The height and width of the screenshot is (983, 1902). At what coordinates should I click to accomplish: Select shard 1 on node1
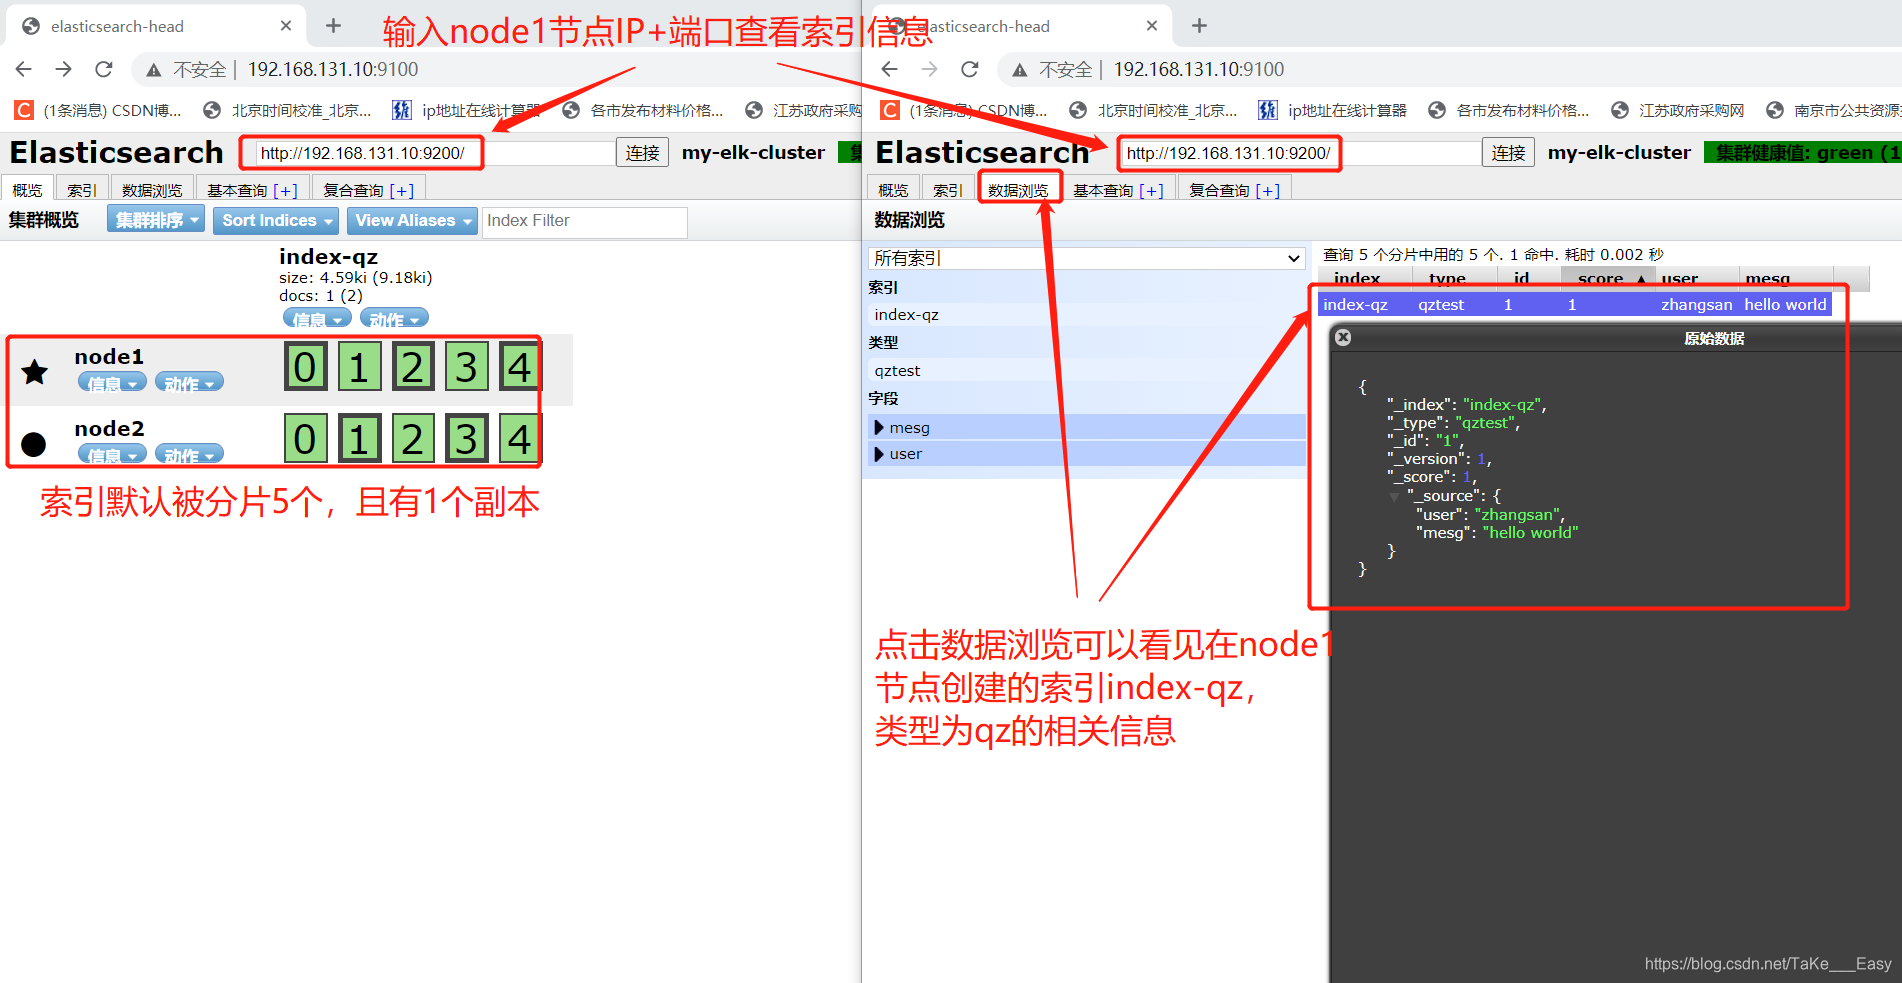point(359,367)
